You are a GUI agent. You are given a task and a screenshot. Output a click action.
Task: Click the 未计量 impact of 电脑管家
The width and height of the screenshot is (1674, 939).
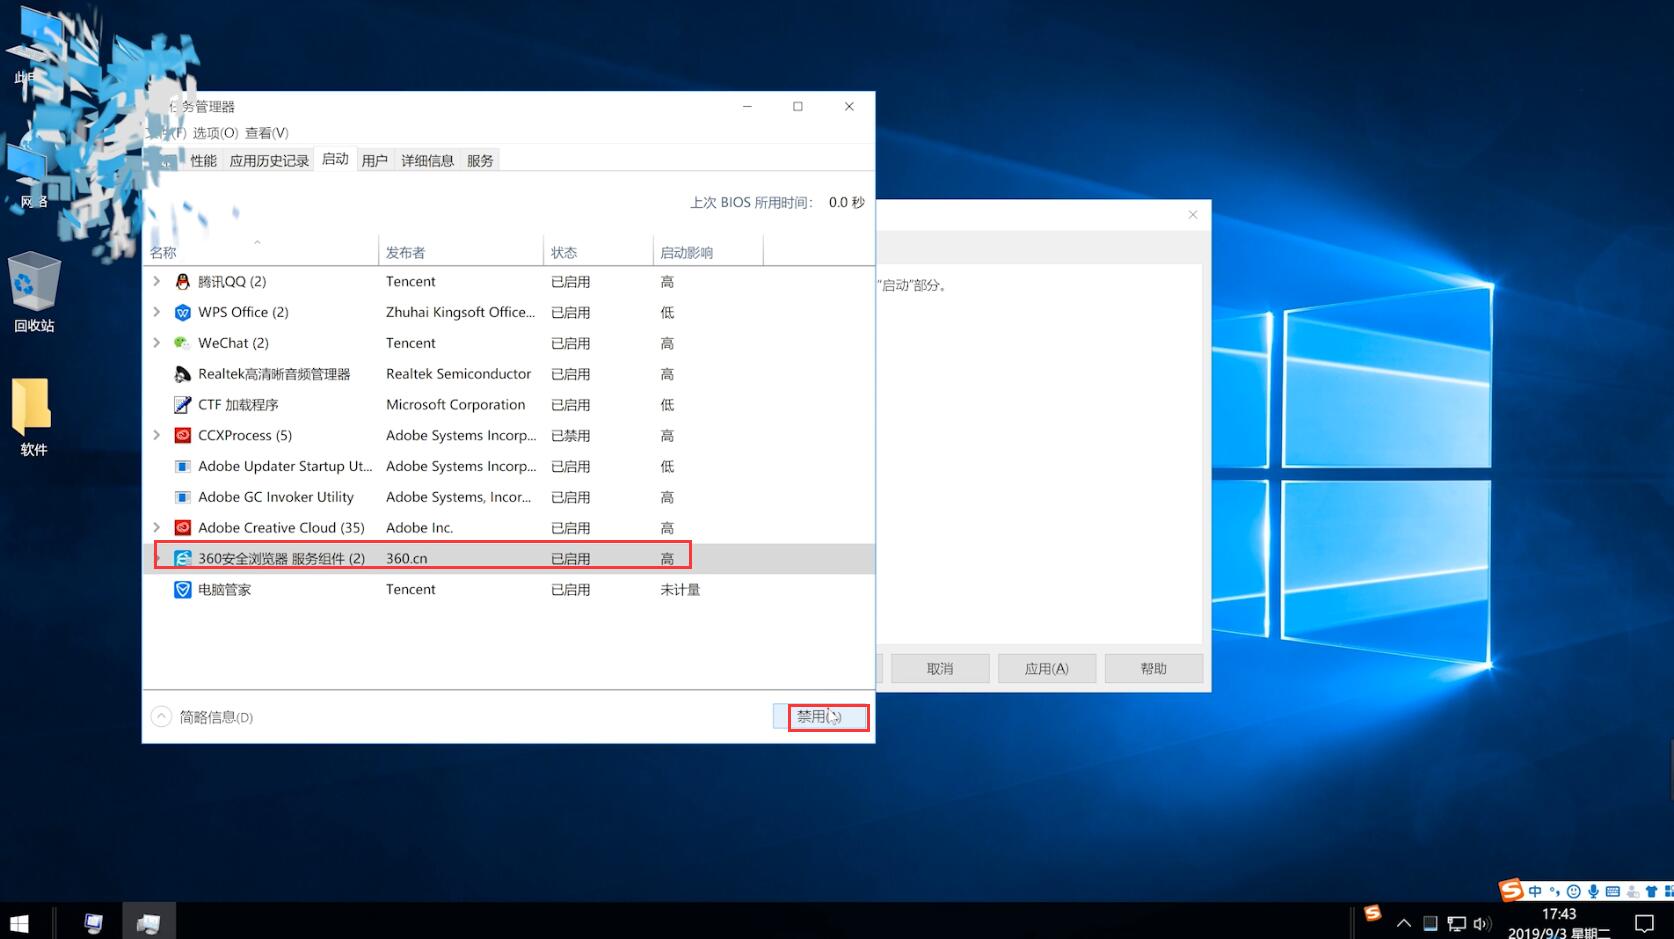point(680,590)
